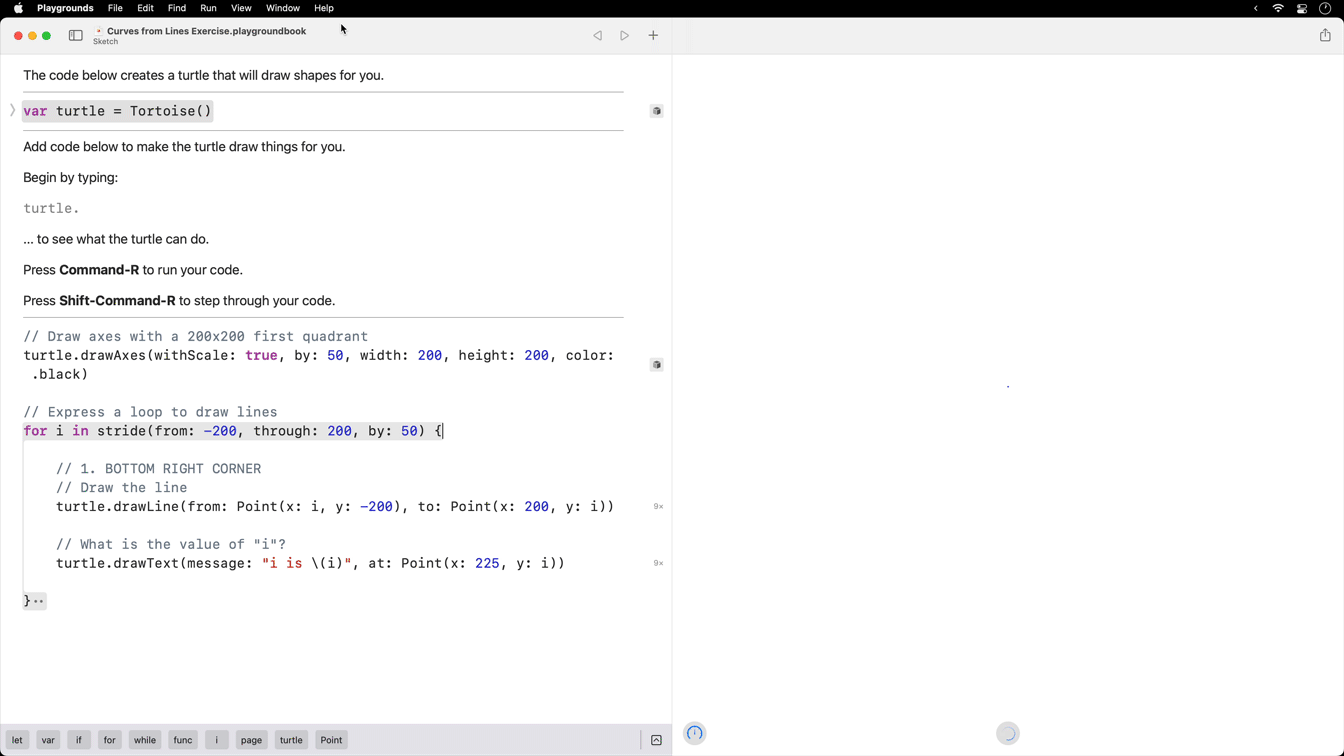The image size is (1344, 756).
Task: Navigate back using the back arrow
Action: pyautogui.click(x=597, y=35)
